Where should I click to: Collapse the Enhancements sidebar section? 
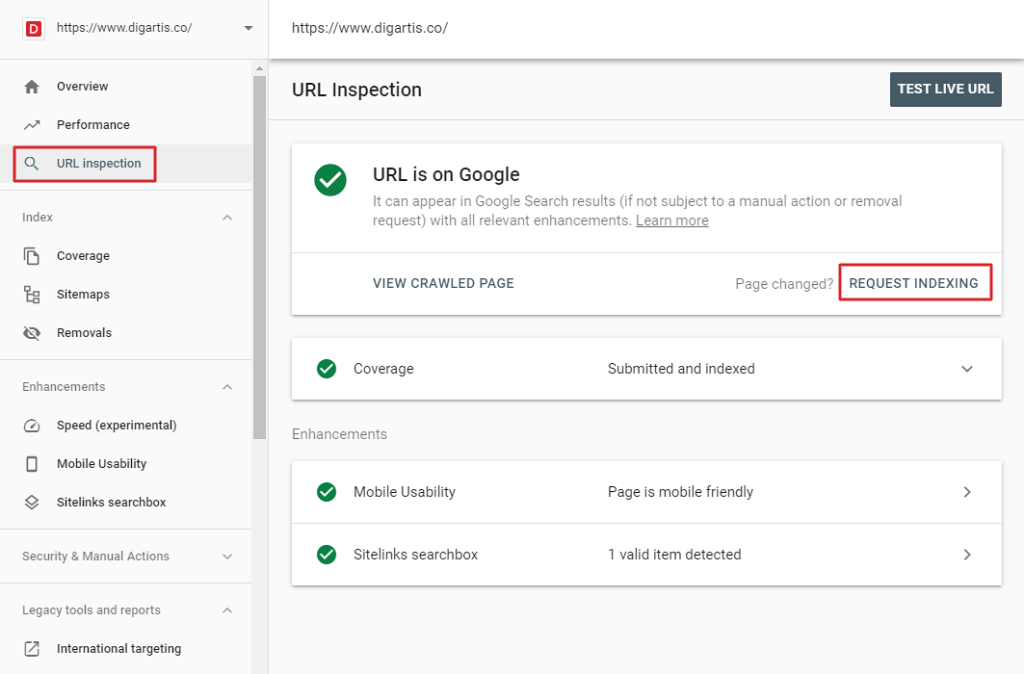click(228, 386)
